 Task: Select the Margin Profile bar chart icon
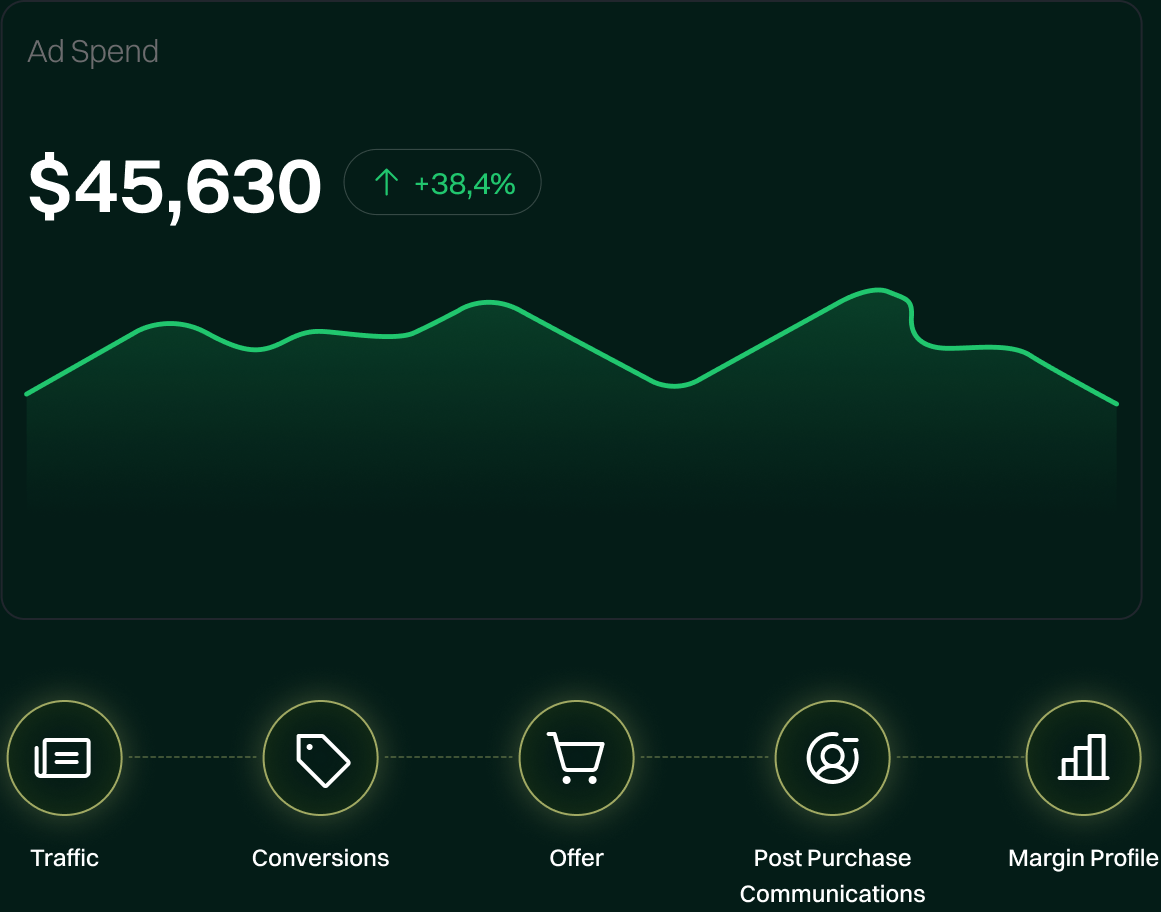[1083, 758]
